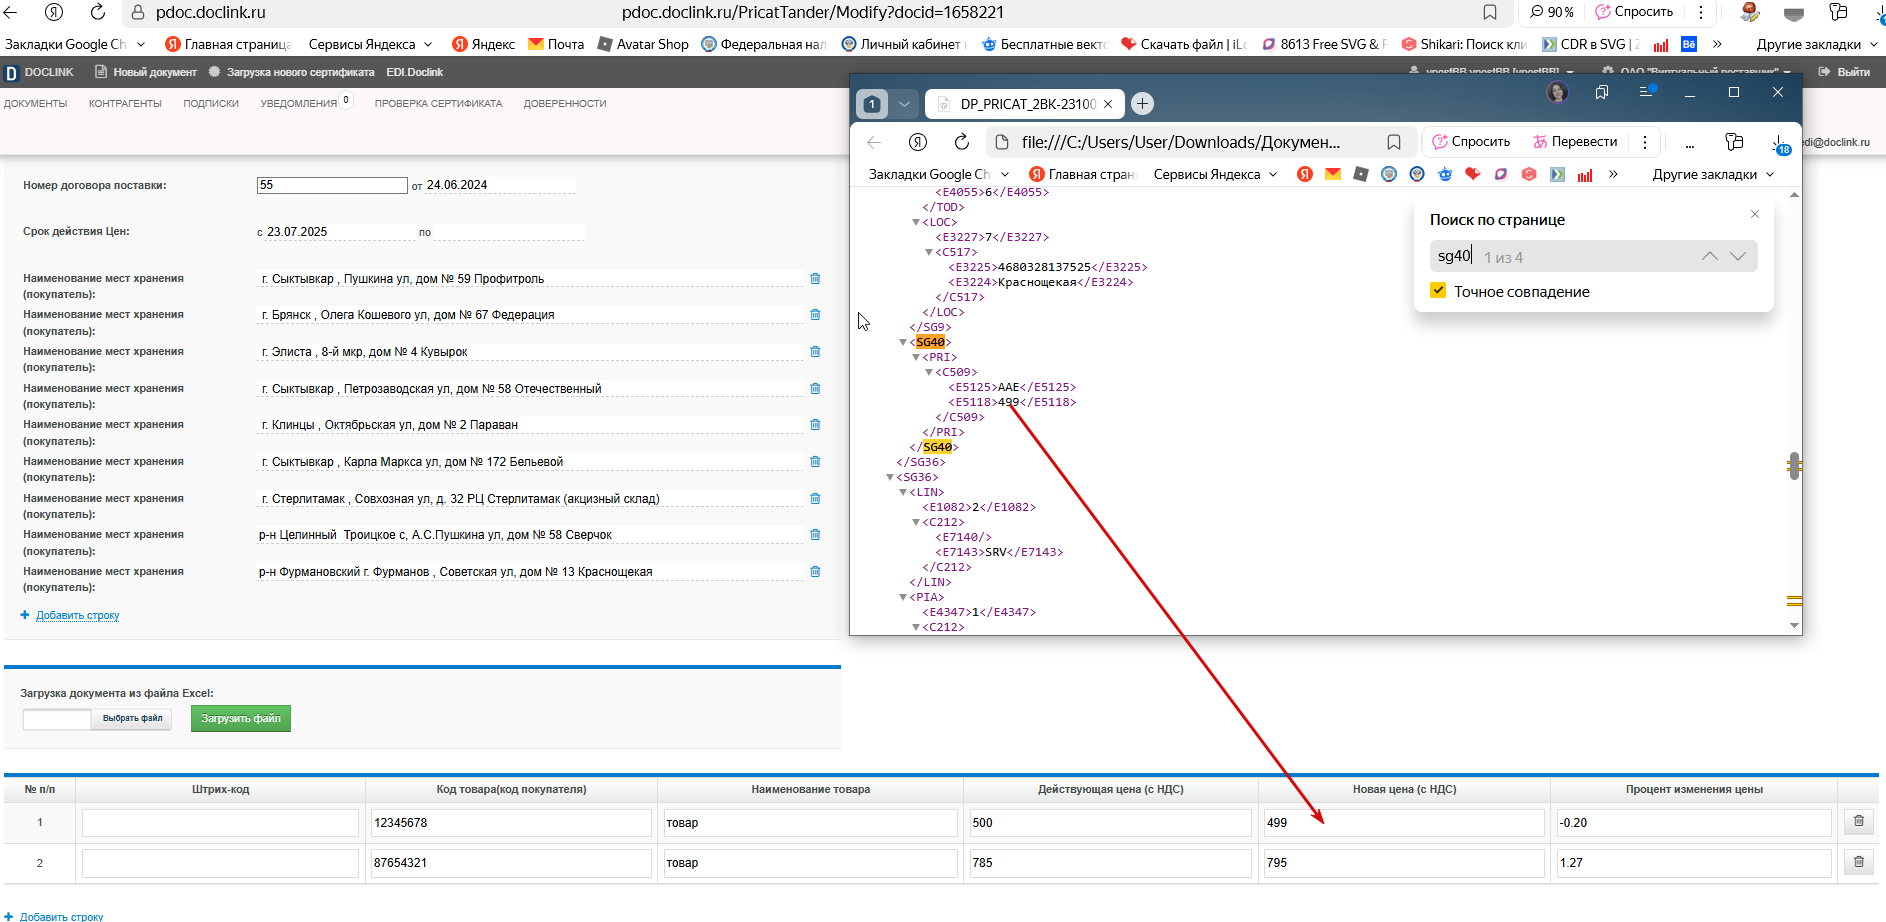Toggle Точное совпадение checkbox

[x=1438, y=290]
